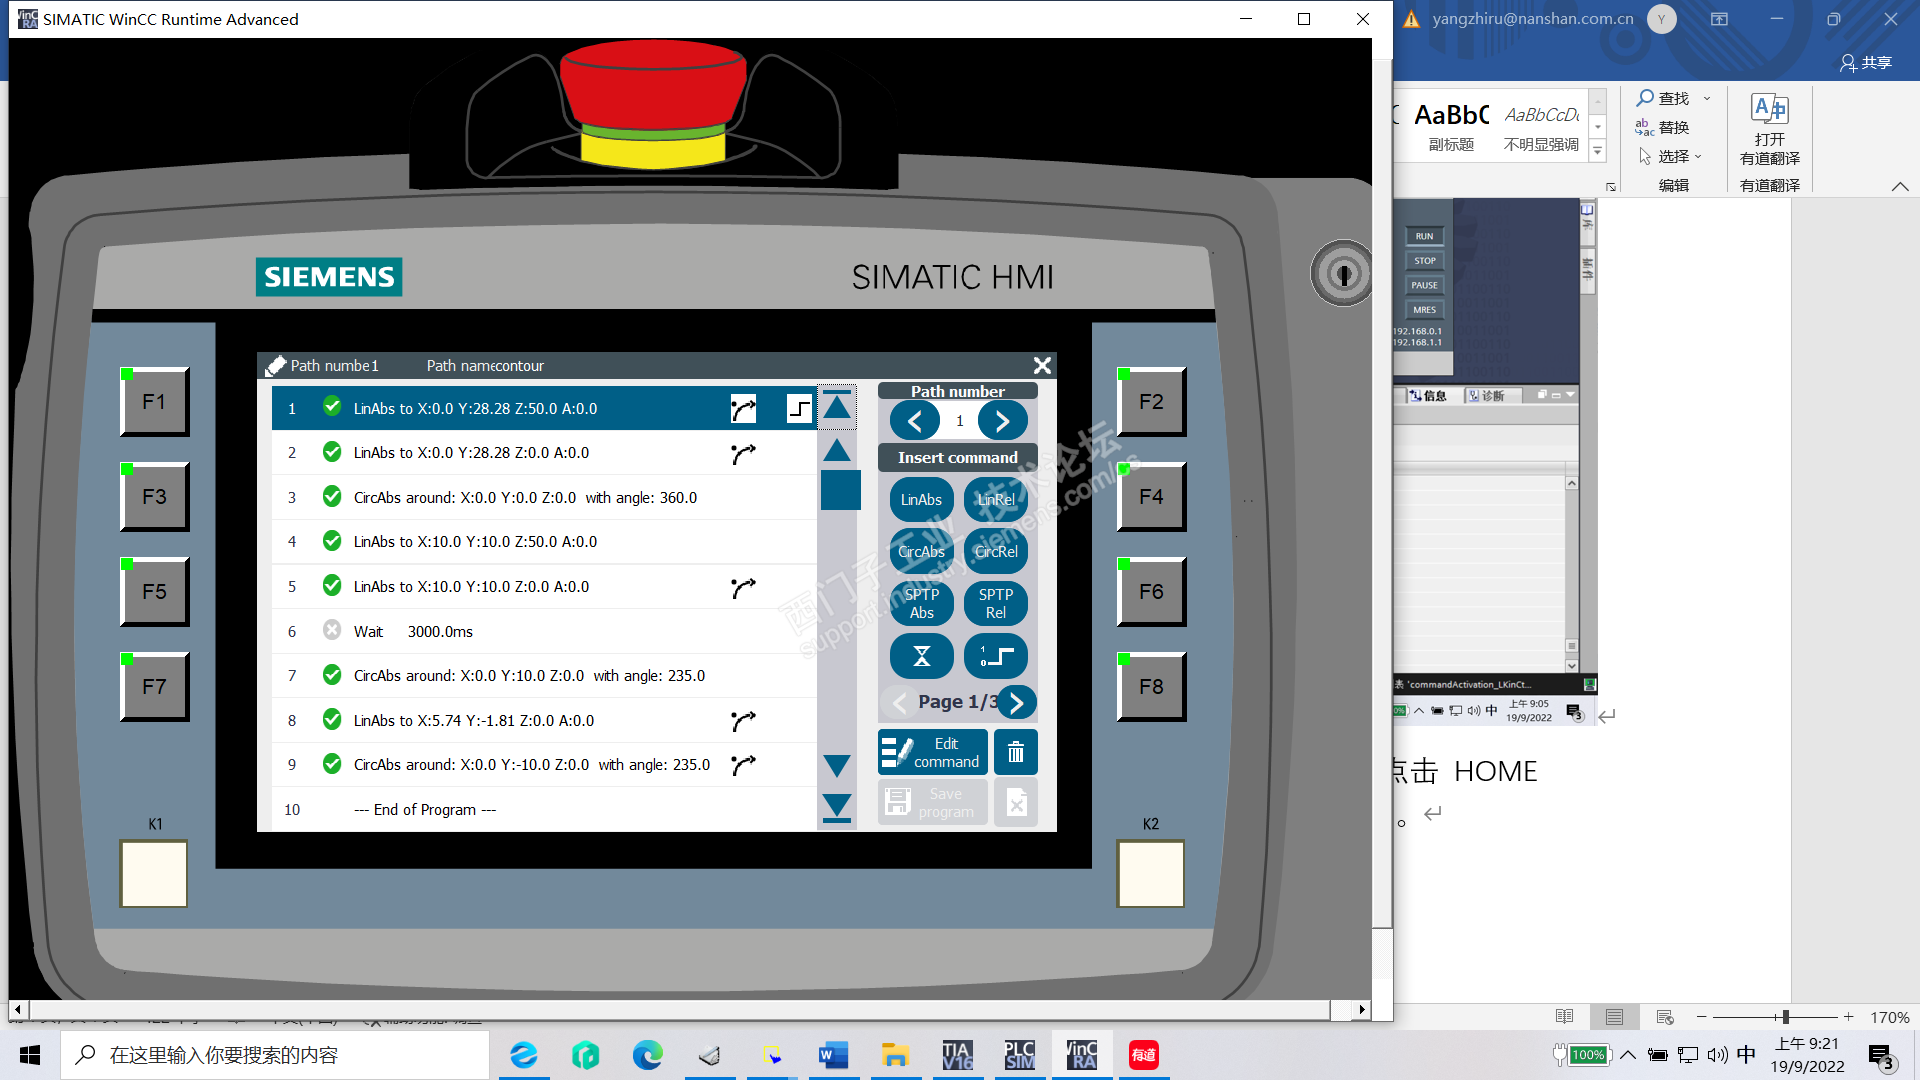Enable the disabled Wait command on row 6
The image size is (1920, 1080).
pos(332,631)
